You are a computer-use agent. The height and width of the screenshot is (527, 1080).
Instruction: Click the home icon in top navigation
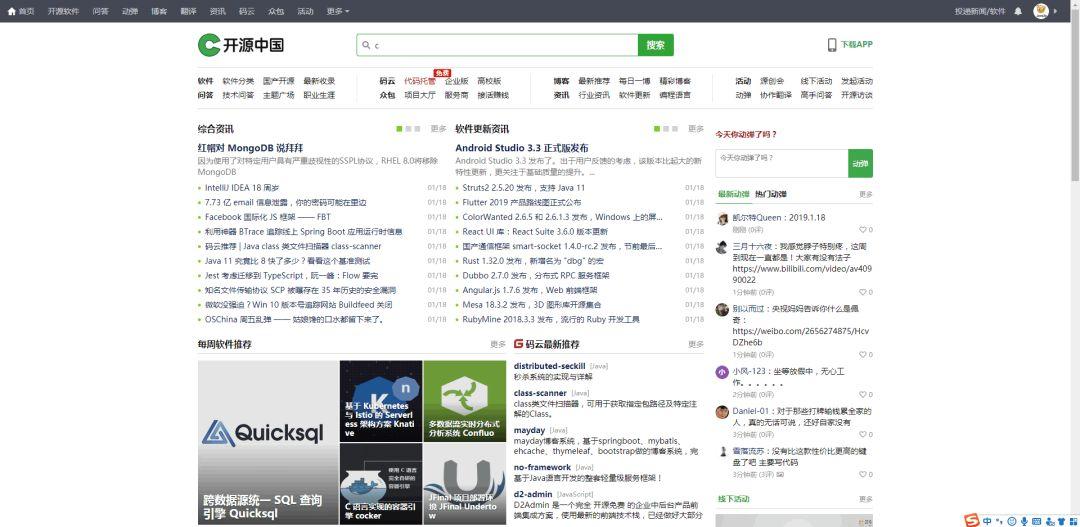(11, 11)
